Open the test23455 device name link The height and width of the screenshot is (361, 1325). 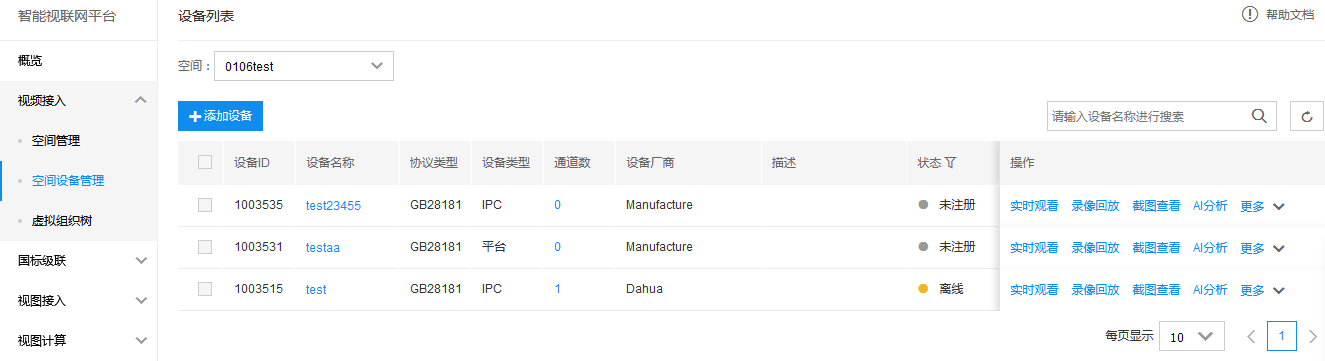click(x=333, y=206)
